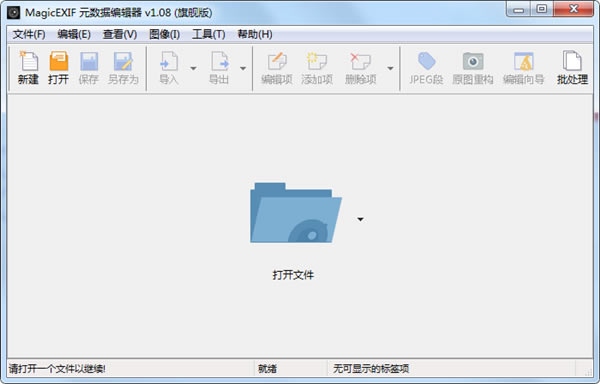The image size is (600, 384).
Task: Minimize the MagicEXIF window
Action: [518, 9]
